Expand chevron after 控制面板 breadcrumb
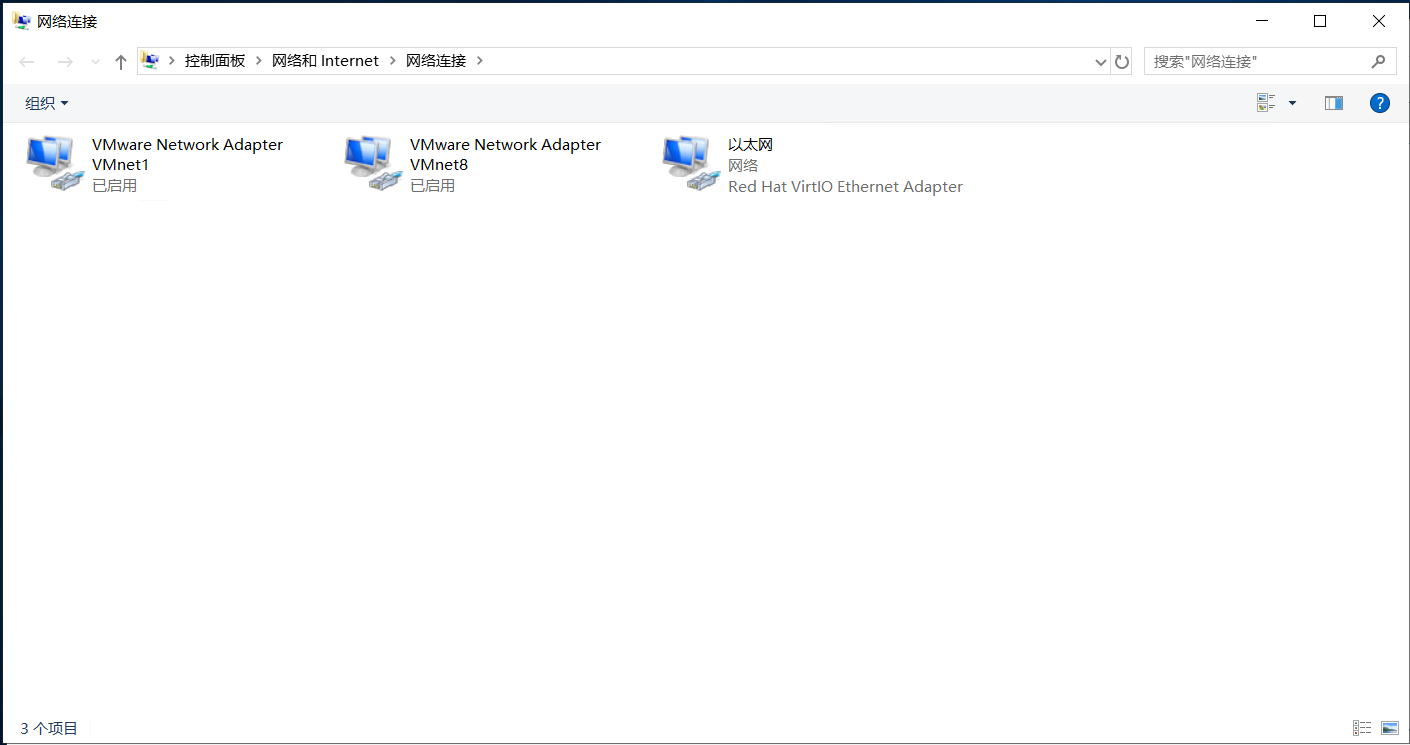 coord(259,61)
